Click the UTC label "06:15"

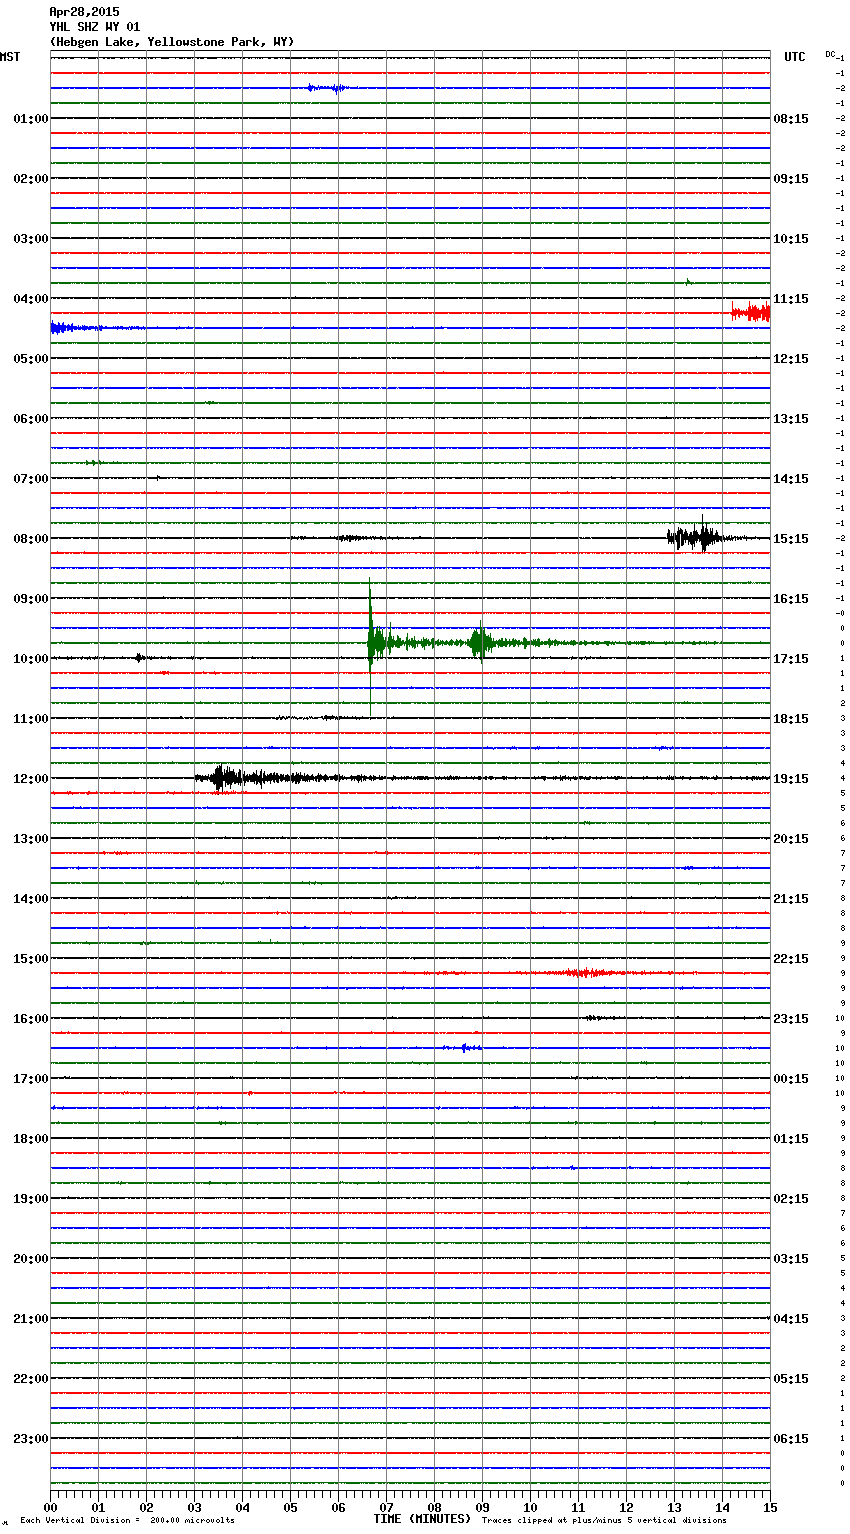coord(791,1439)
